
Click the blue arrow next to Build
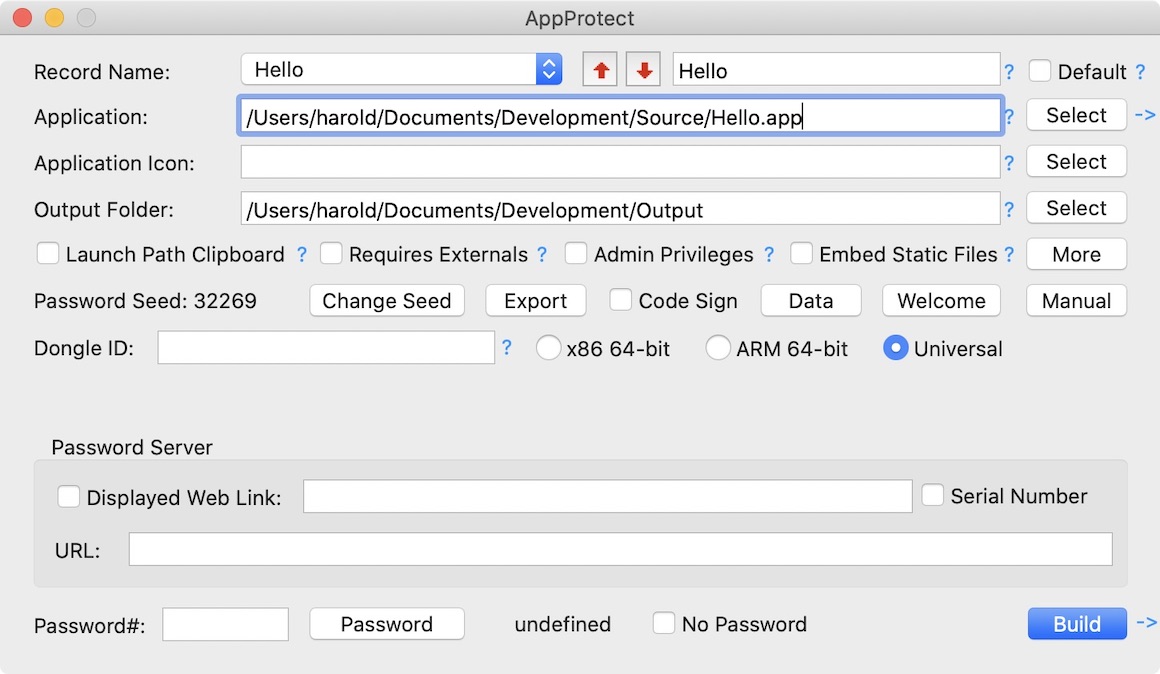[1146, 623]
